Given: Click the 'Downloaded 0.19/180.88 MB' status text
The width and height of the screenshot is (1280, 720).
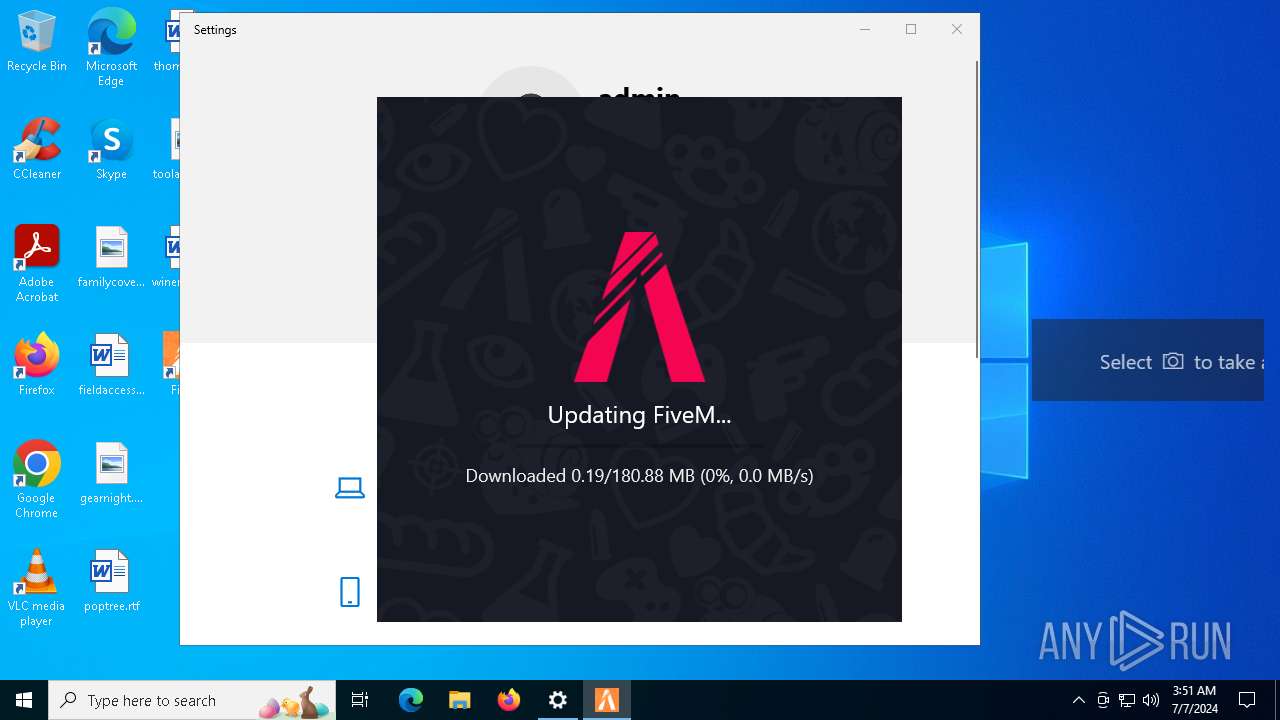Looking at the screenshot, I should (x=639, y=476).
